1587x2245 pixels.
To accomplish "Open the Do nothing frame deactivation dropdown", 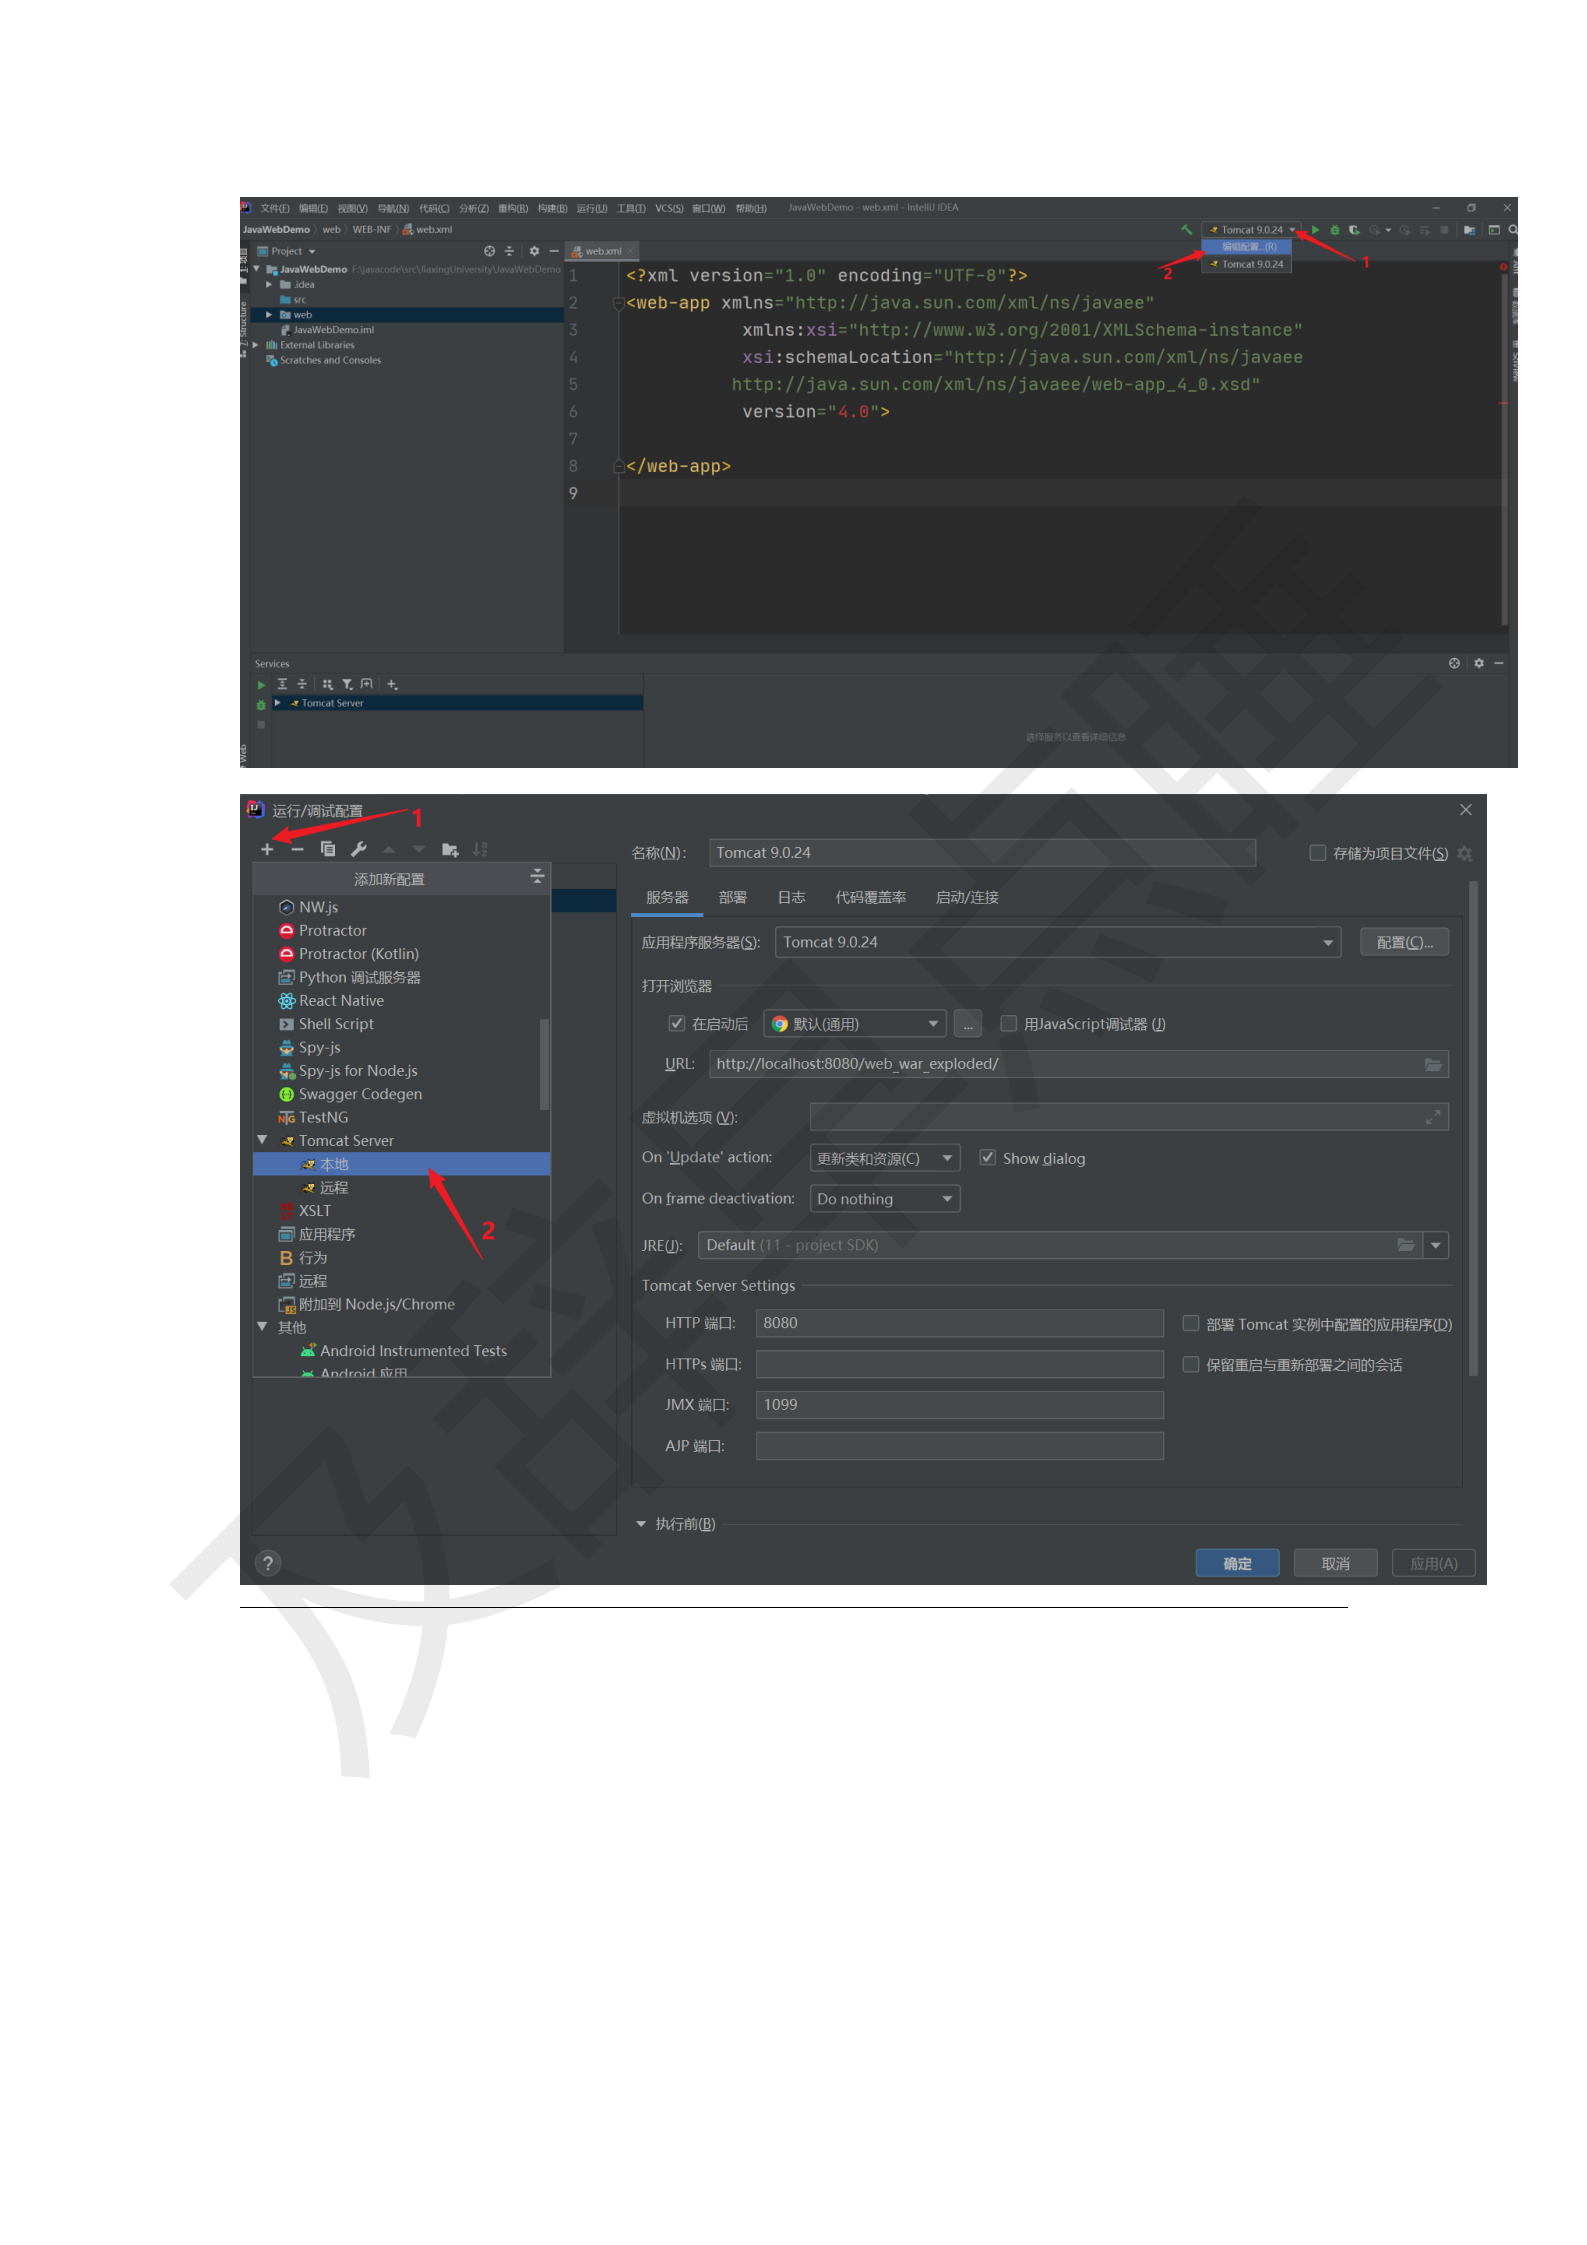I will [884, 1199].
